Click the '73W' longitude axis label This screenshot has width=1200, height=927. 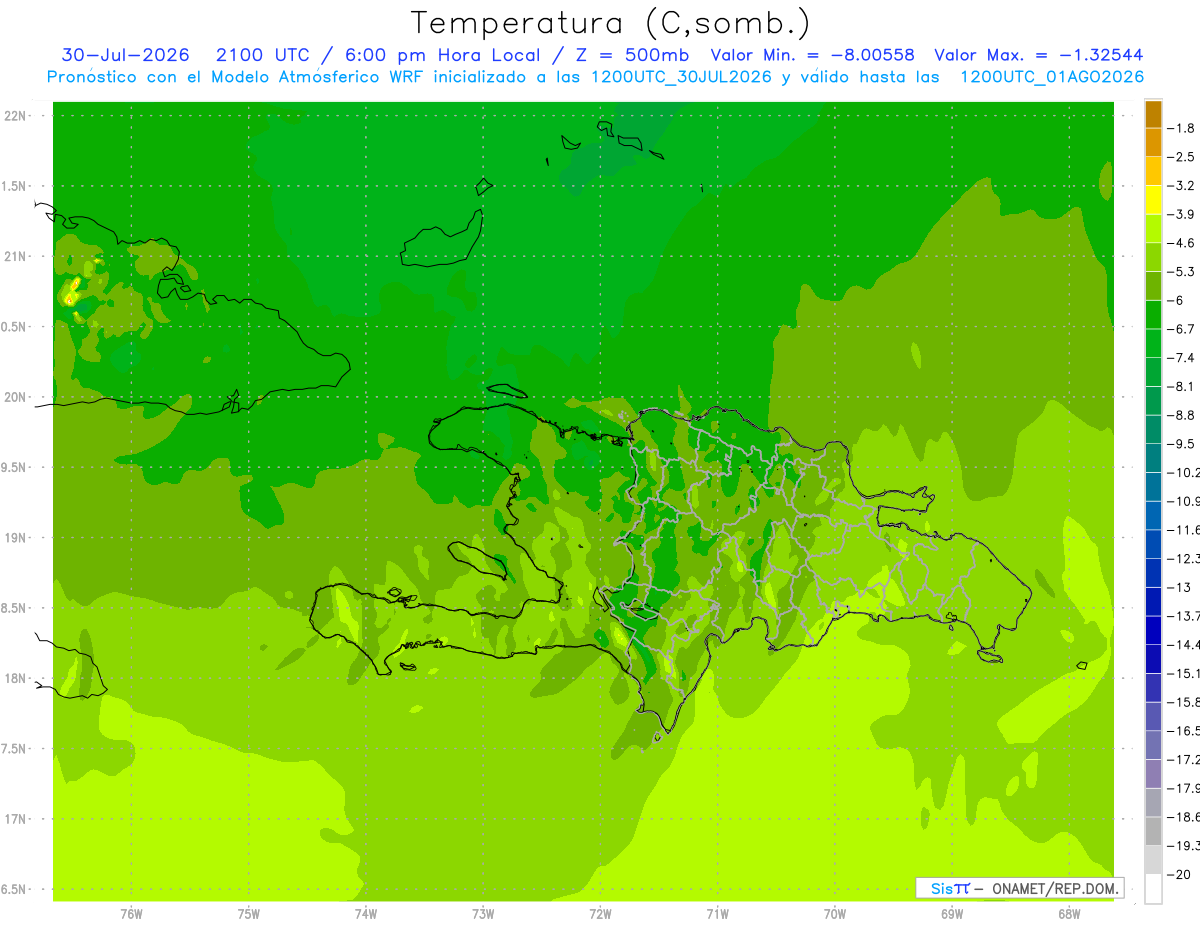pyautogui.click(x=483, y=914)
